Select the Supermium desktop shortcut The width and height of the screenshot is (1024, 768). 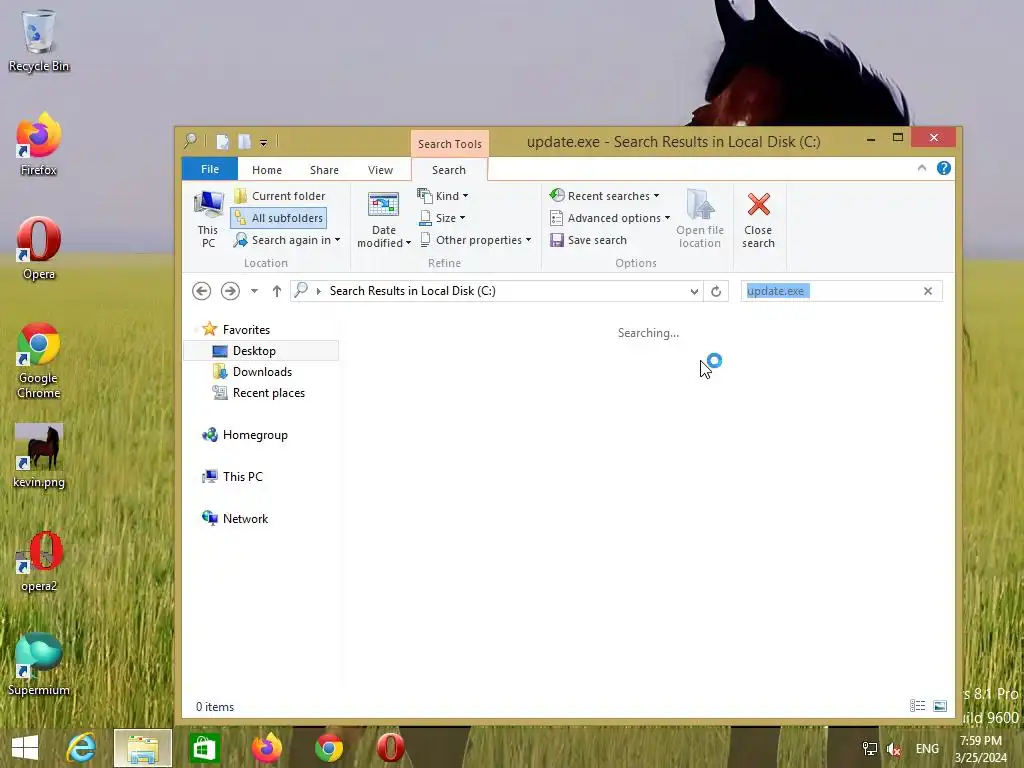[x=39, y=665]
